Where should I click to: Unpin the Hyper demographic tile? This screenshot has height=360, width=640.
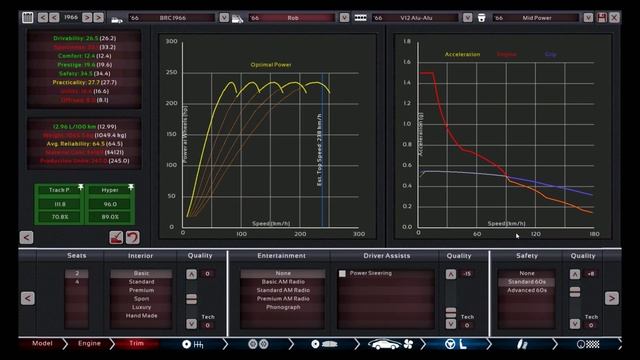click(131, 187)
